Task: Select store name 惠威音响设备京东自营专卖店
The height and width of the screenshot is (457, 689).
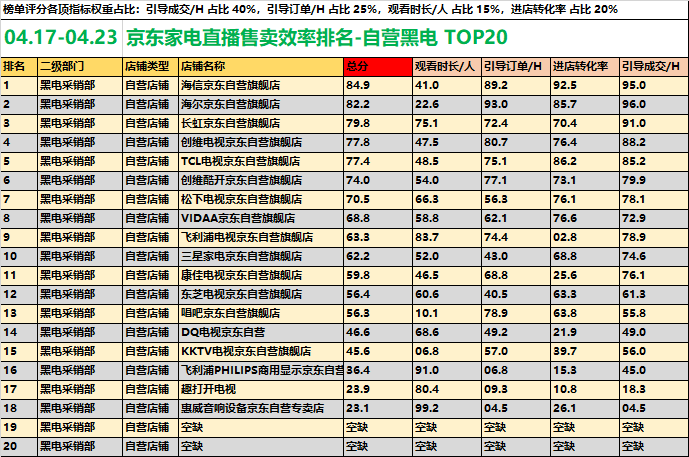Action: pos(252,408)
